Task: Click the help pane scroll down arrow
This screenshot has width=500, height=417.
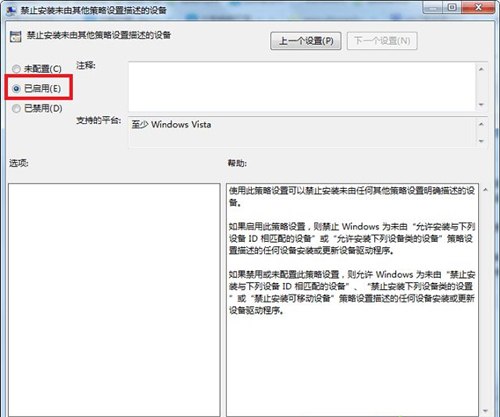Action: [486, 411]
